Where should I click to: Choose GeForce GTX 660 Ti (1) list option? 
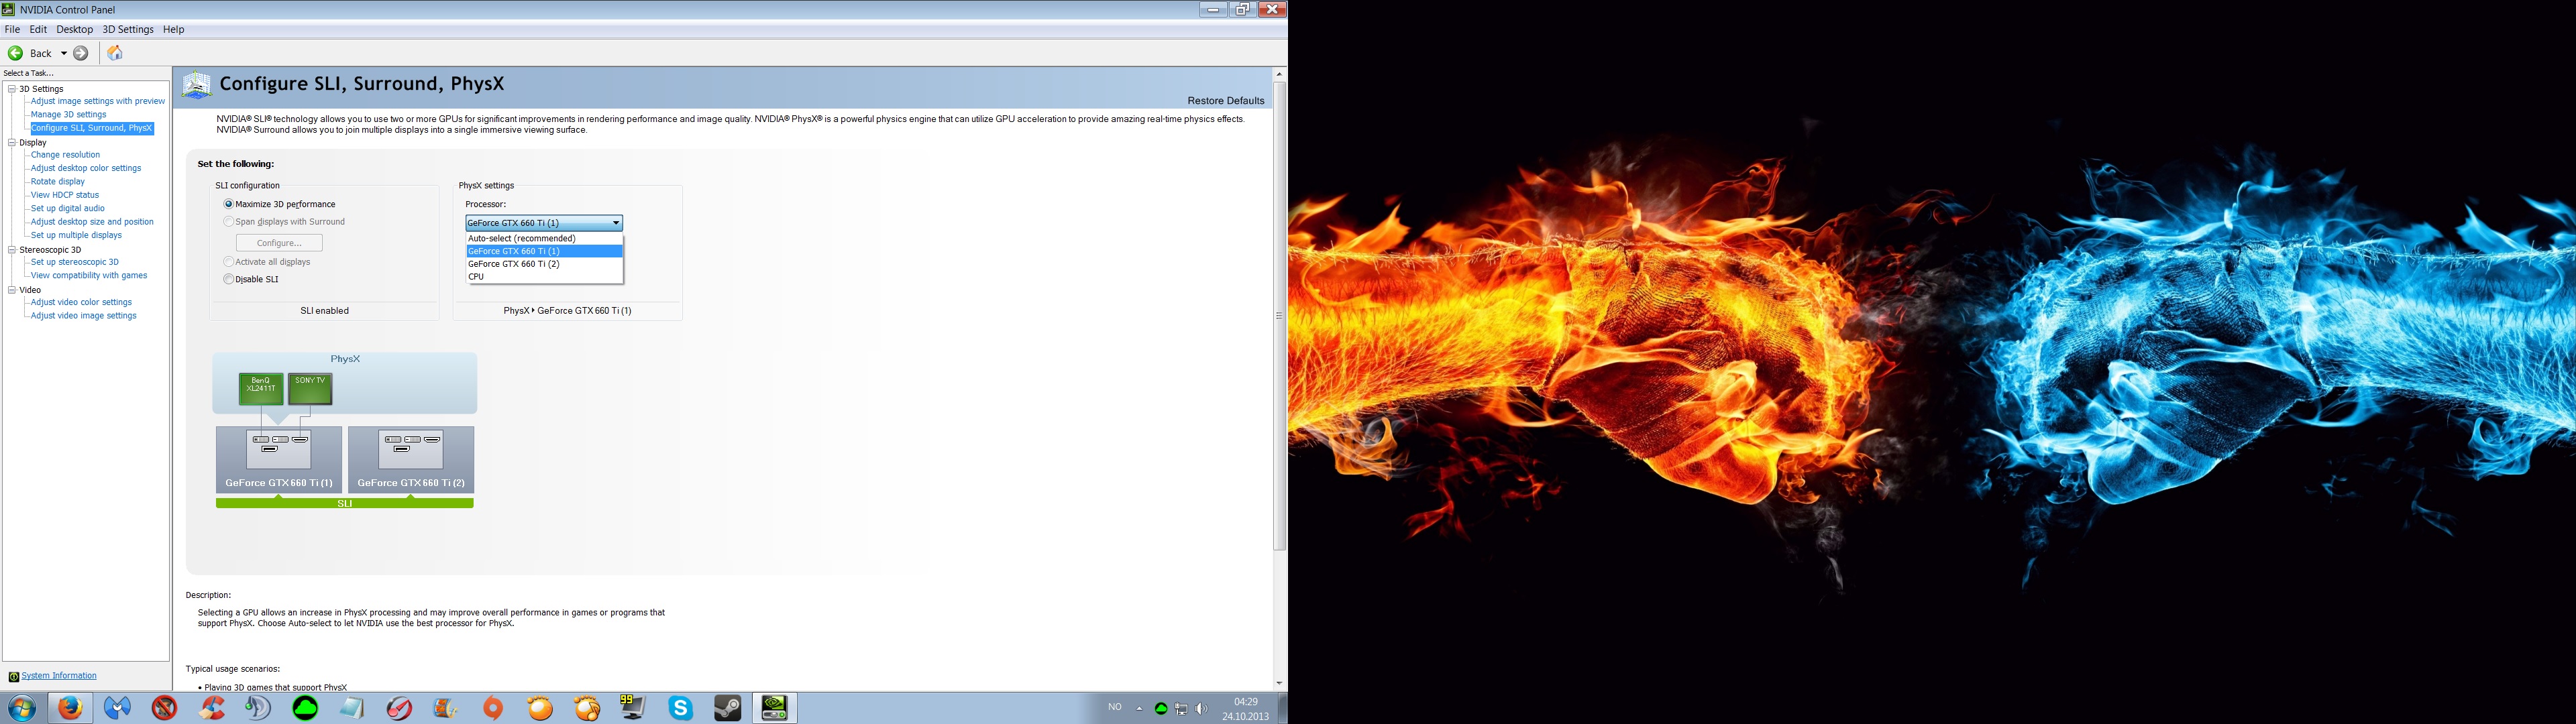click(x=544, y=251)
